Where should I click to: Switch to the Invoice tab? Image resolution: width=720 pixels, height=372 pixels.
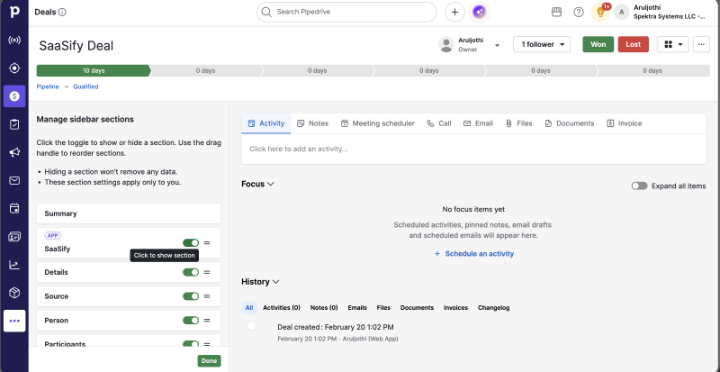coord(624,124)
